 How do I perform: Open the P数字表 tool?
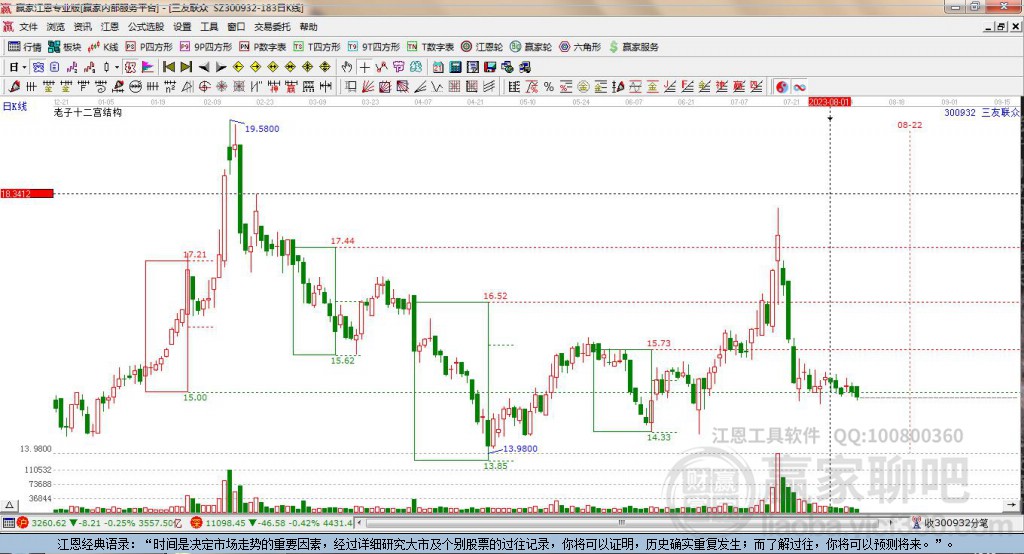click(263, 47)
